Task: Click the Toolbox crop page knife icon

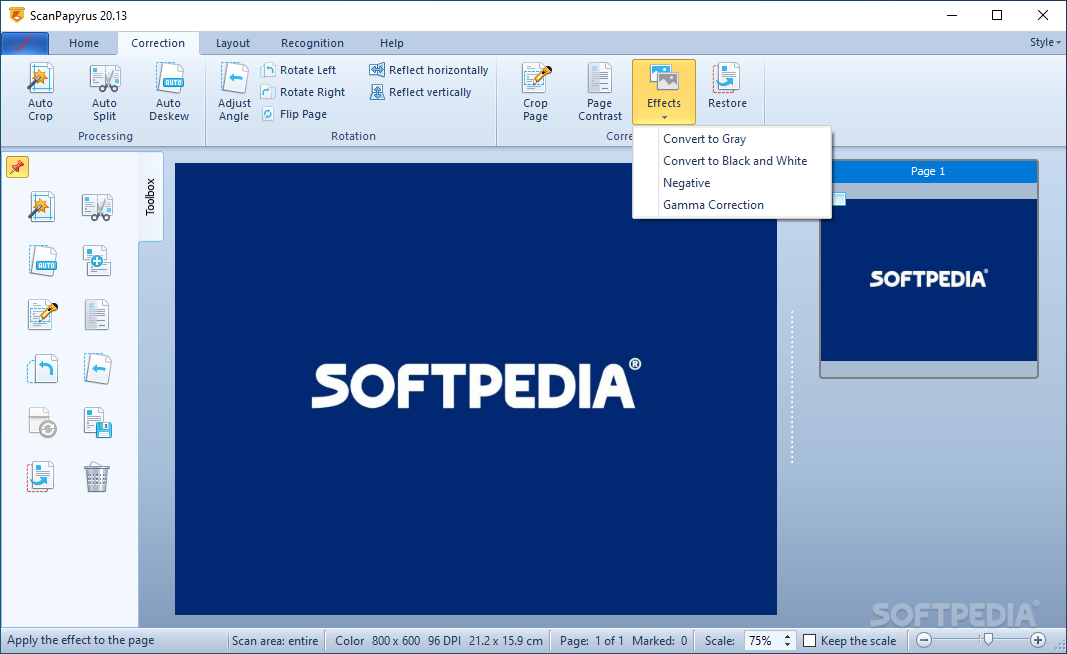Action: 43,314
